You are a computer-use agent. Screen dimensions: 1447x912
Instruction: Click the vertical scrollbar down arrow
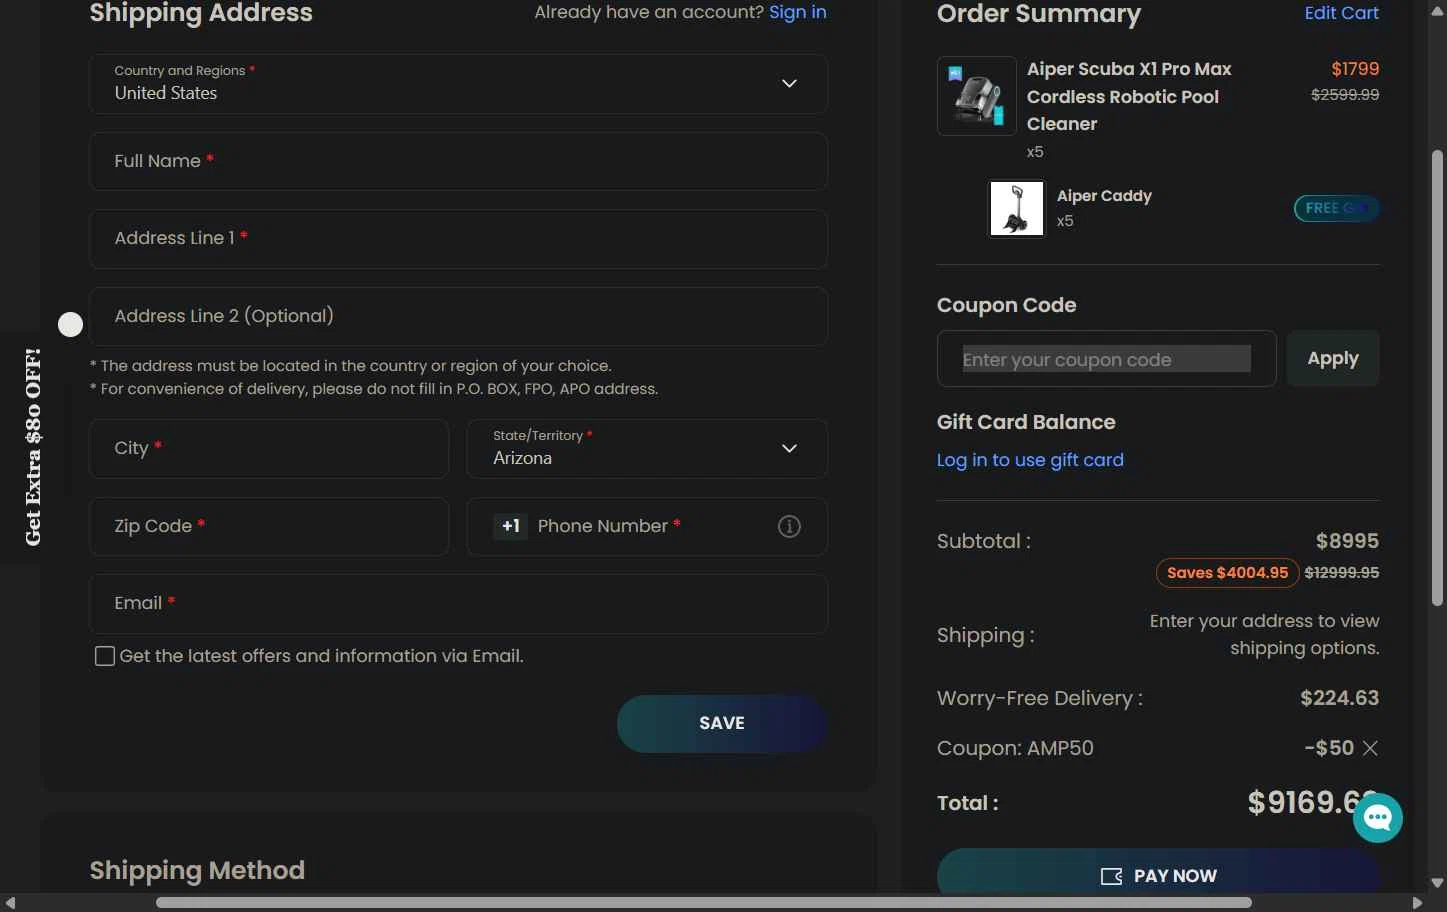point(1438,883)
